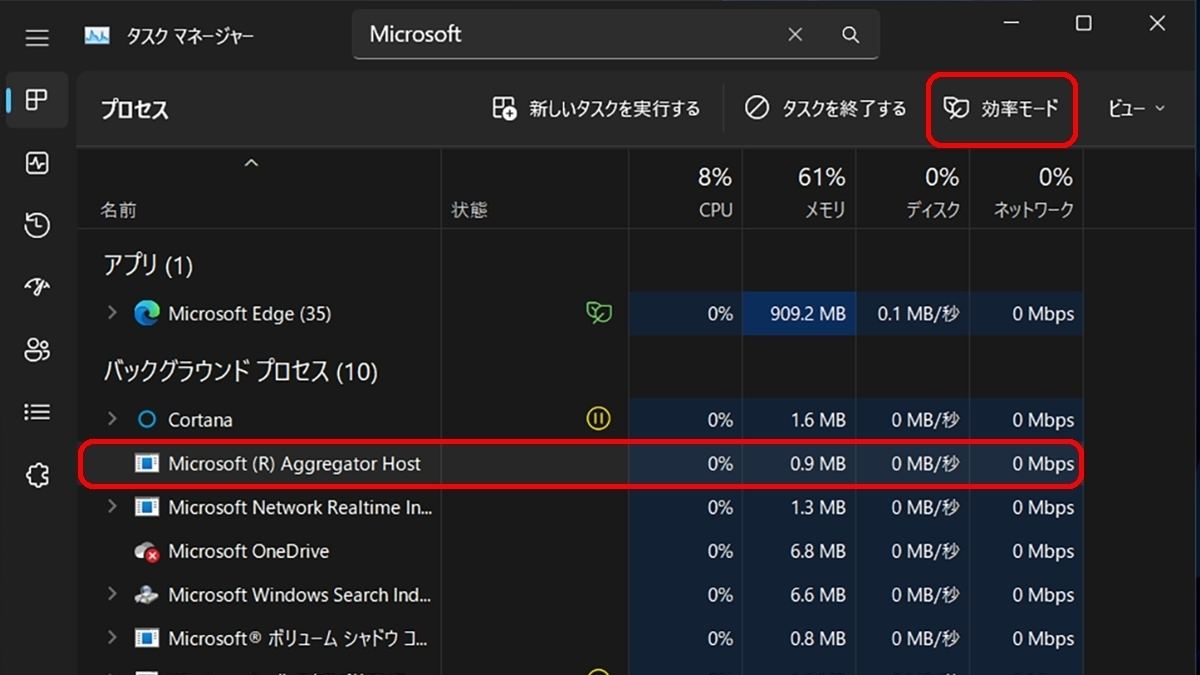1200x675 pixels.
Task: Click the Windows Search Indexer icon
Action: click(x=147, y=595)
